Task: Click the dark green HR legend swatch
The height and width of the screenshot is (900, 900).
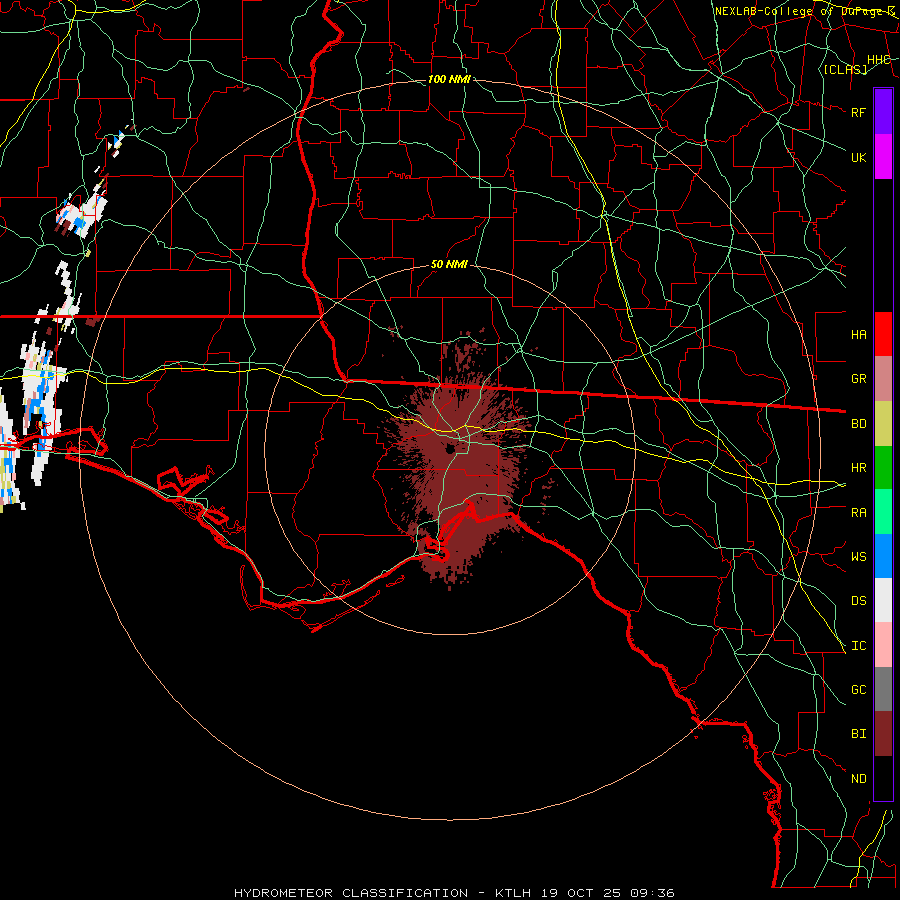Action: pos(883,468)
